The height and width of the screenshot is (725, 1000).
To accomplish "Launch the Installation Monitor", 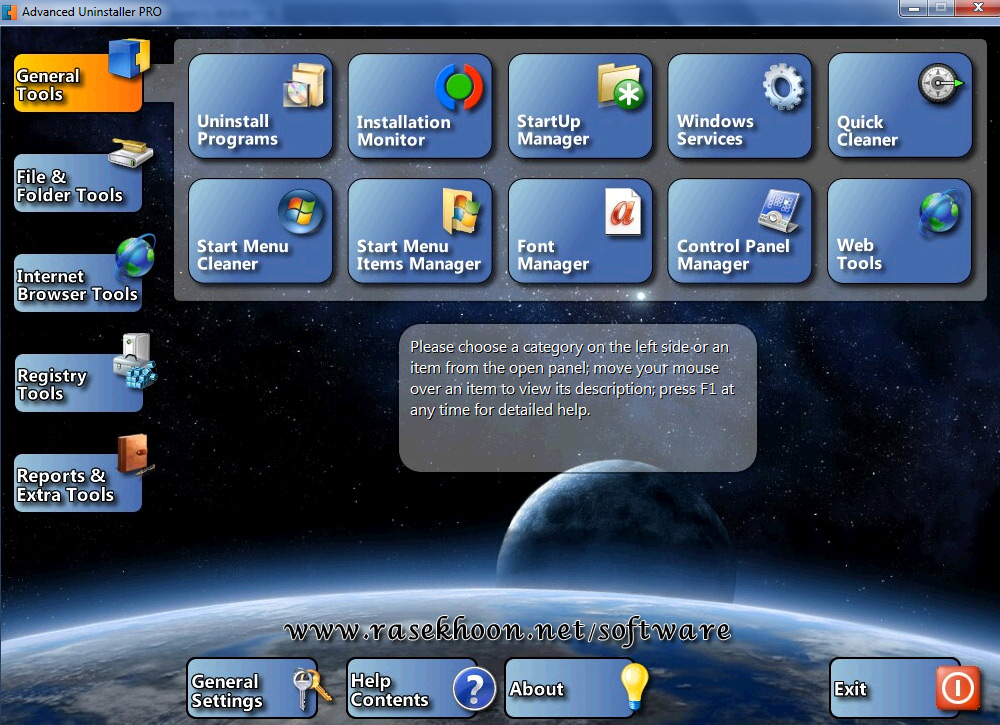I will pyautogui.click(x=420, y=106).
